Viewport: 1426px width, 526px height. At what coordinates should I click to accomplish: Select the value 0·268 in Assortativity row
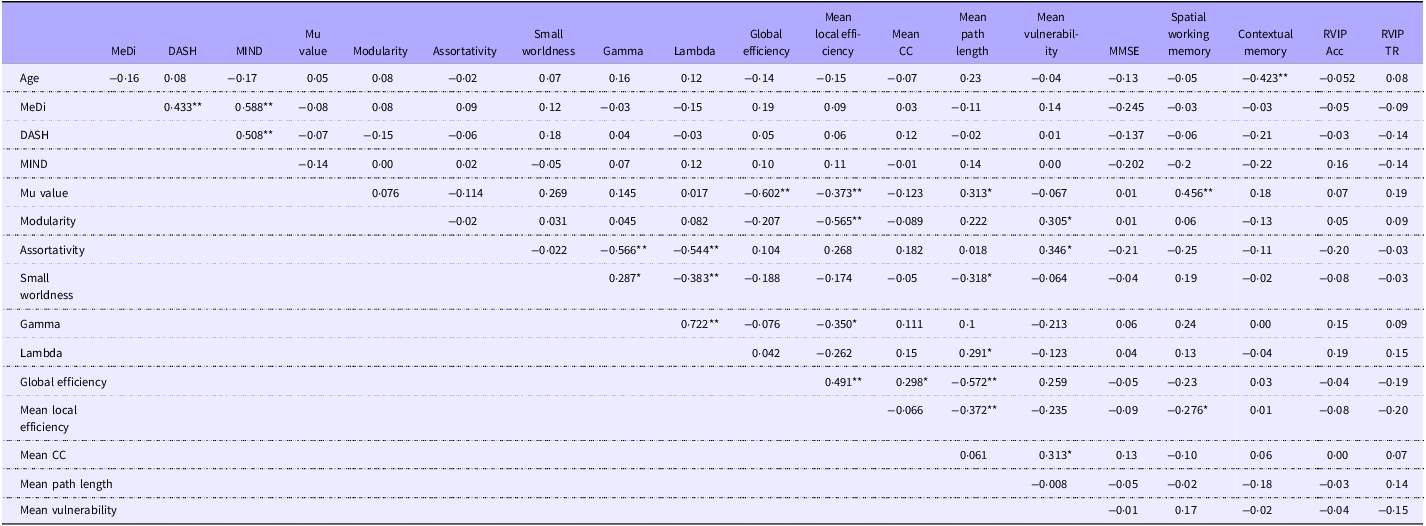(838, 248)
